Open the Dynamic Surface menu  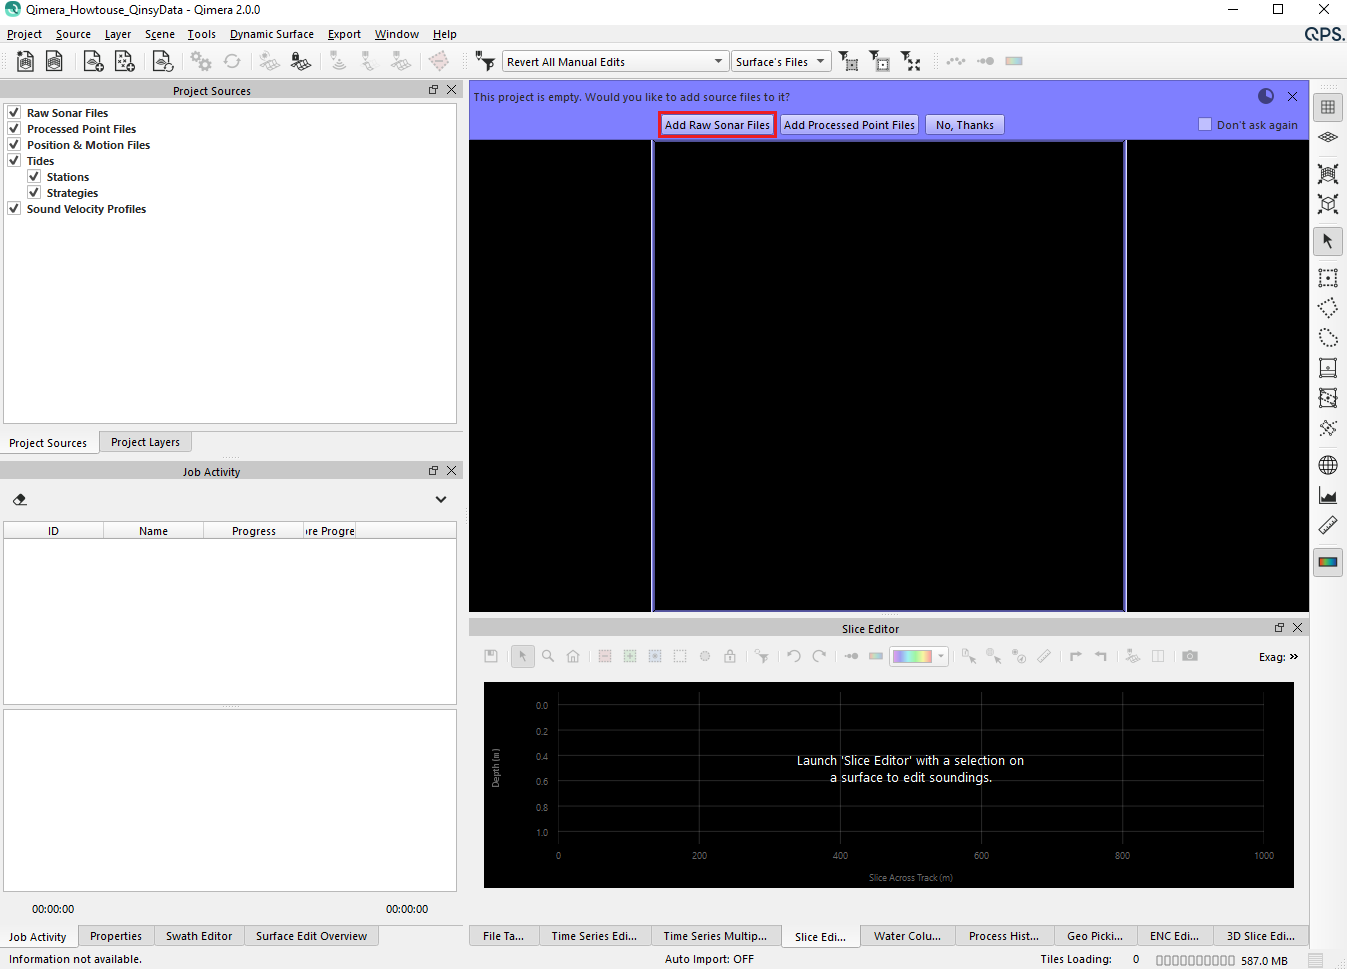click(271, 34)
